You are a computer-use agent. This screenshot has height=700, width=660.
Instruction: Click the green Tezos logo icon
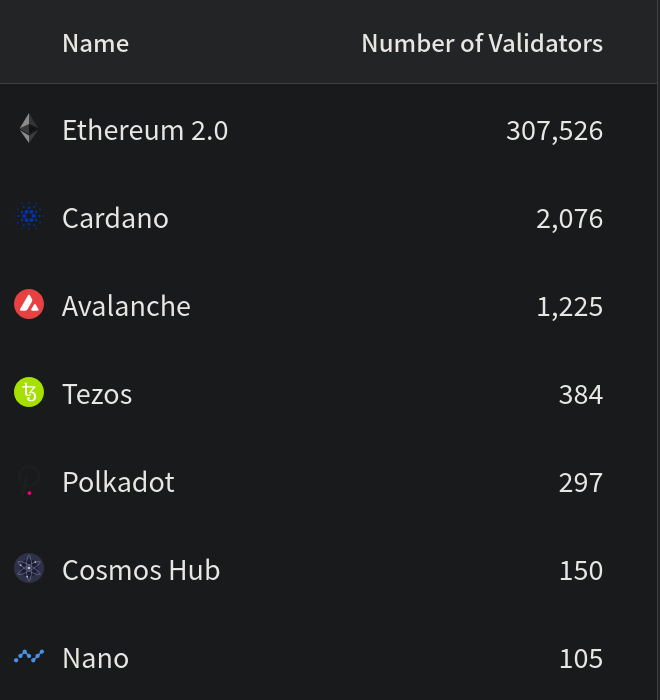tap(29, 393)
